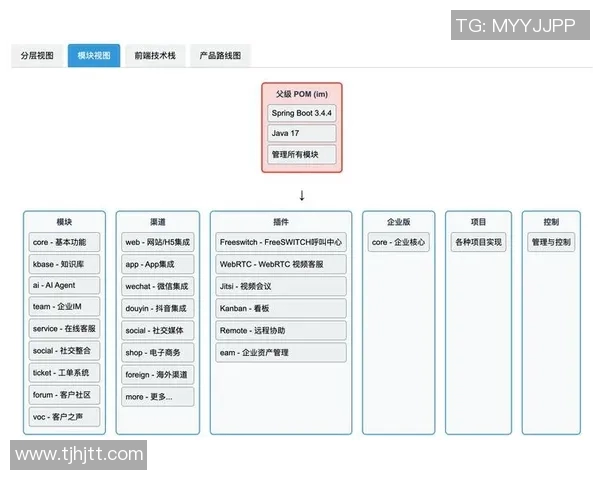The image size is (600, 480).
Task: Select kbase - 知识库 module
Action: [64, 264]
